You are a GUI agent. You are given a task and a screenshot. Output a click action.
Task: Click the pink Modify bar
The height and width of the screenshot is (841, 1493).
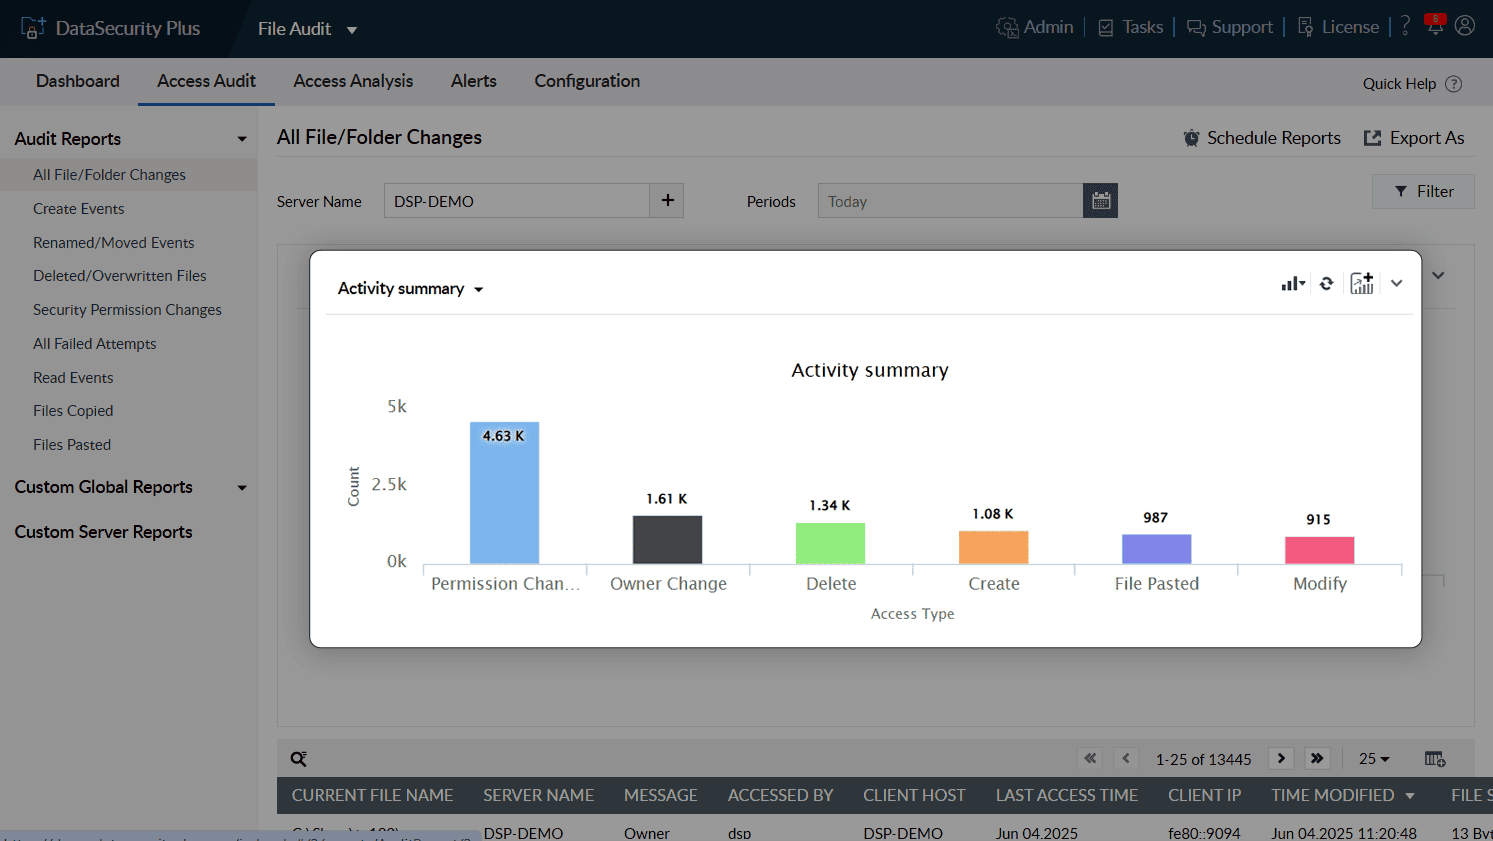coord(1319,550)
